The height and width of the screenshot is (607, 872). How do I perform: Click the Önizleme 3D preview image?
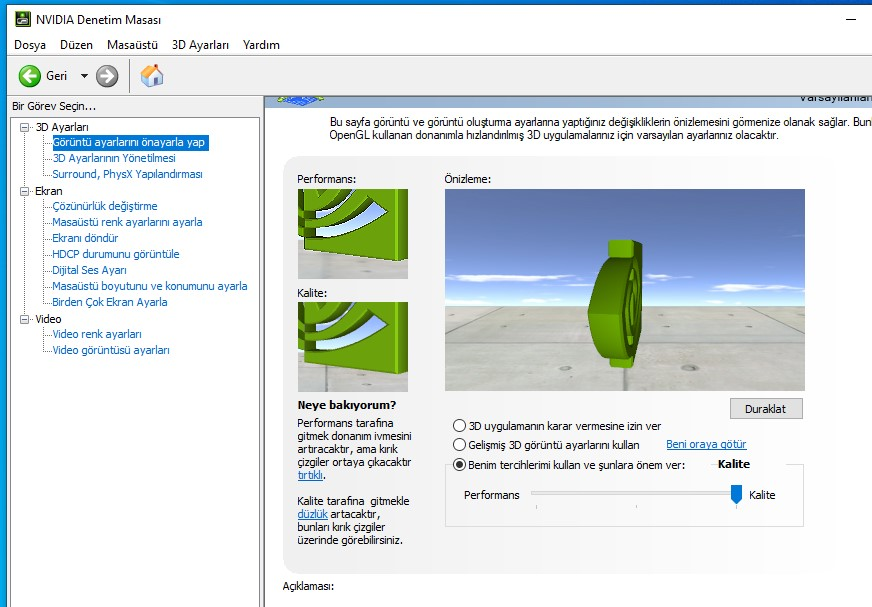(625, 290)
